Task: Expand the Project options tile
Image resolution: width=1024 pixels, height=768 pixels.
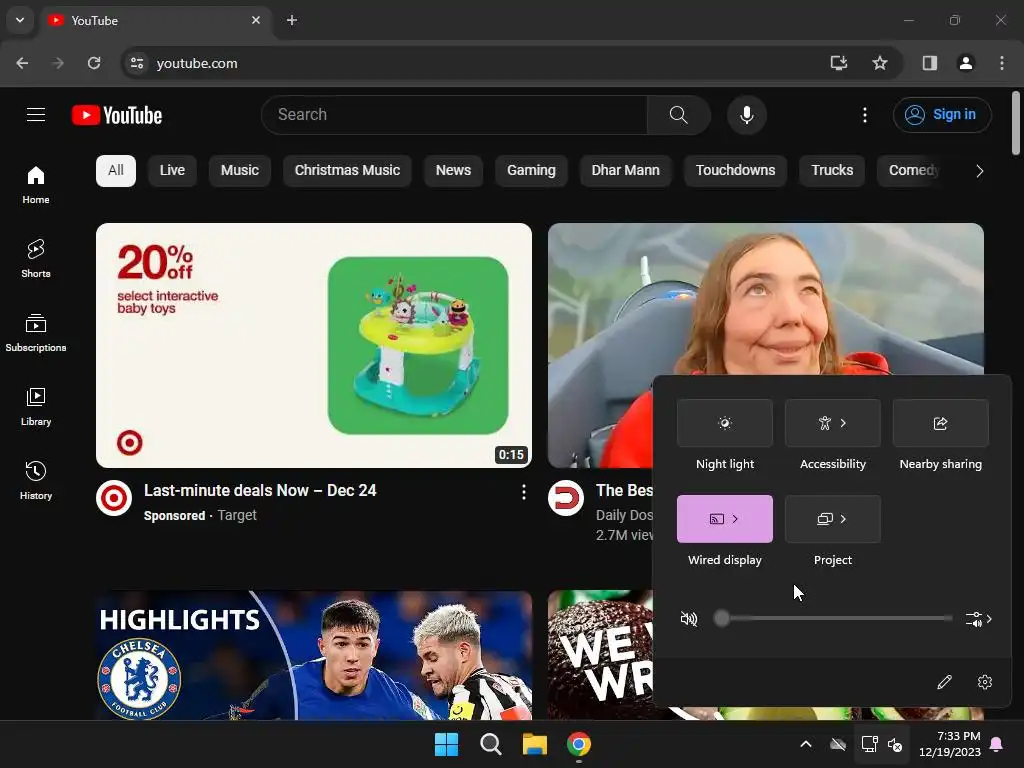Action: [x=833, y=519]
